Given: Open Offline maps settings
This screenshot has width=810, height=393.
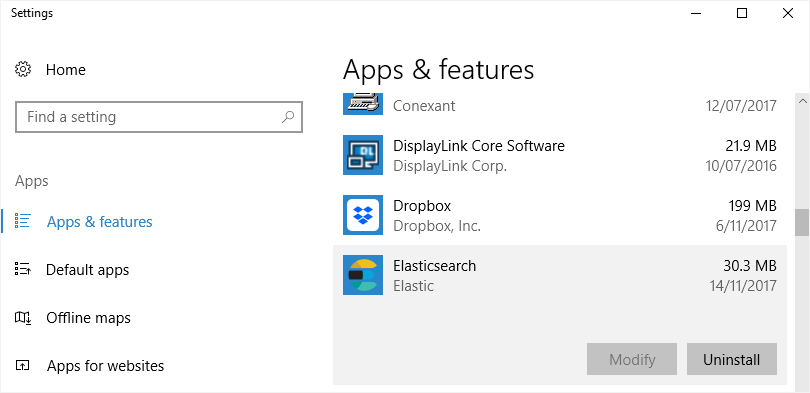Looking at the screenshot, I should point(88,318).
